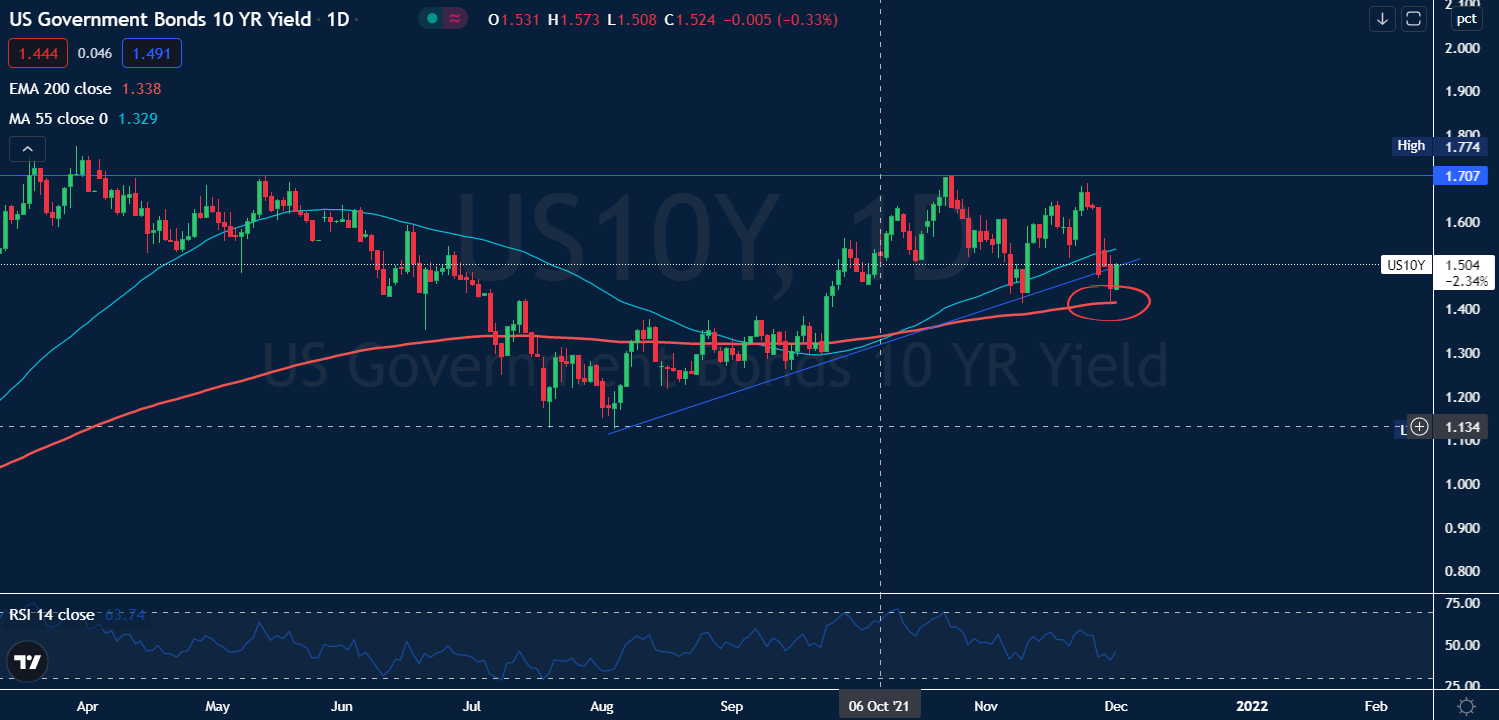Click the blue 1.707 horizontal line price label
Screen dimensions: 1499x720
(1459, 177)
